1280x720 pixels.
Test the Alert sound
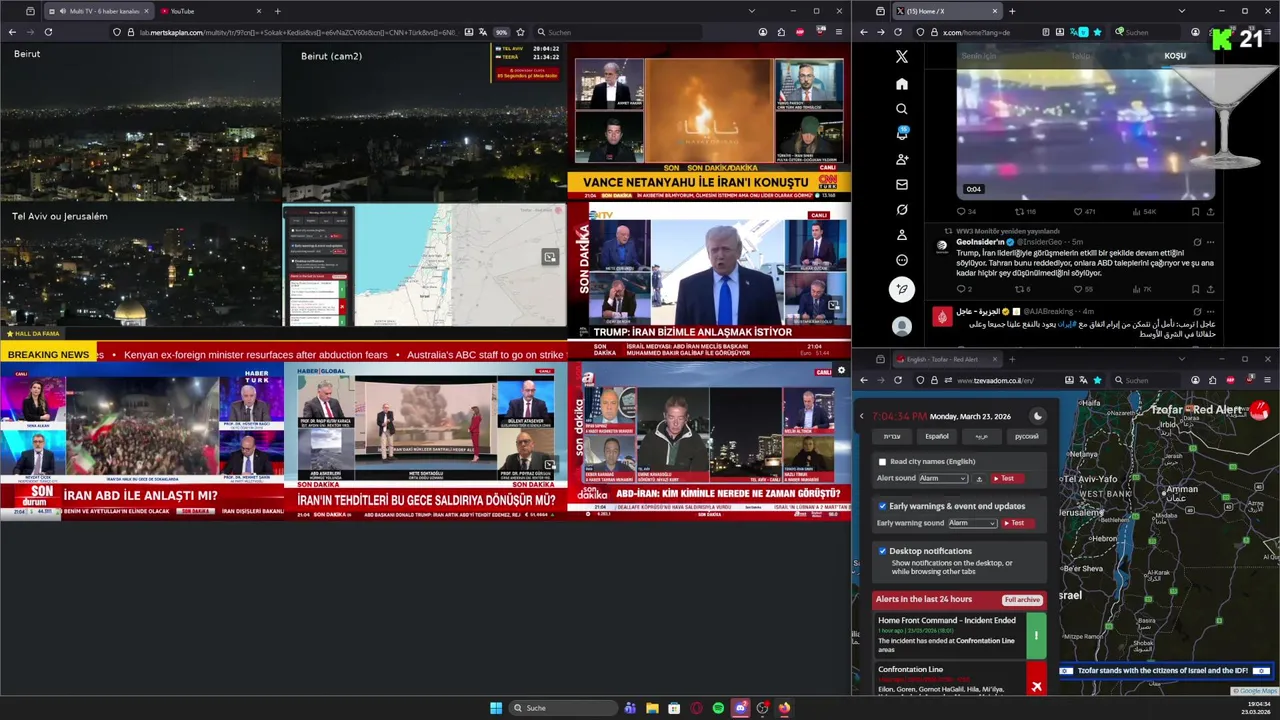[x=1009, y=479]
